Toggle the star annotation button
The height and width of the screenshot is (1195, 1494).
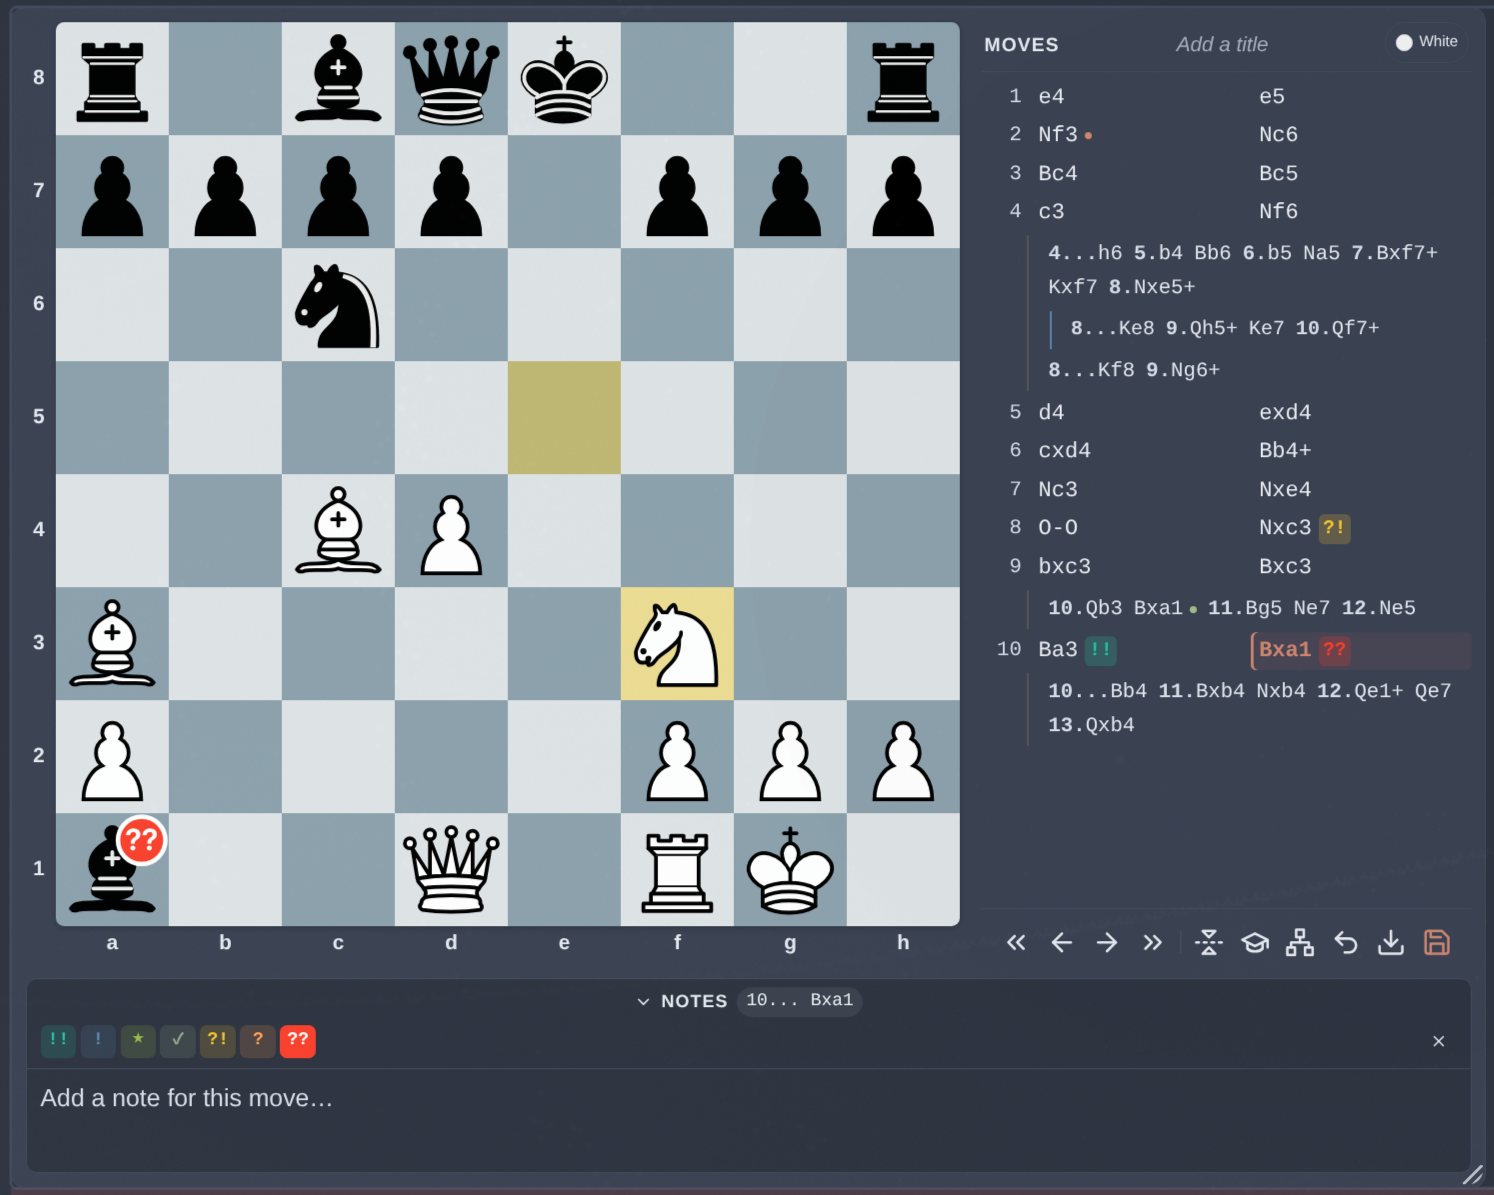(138, 1040)
